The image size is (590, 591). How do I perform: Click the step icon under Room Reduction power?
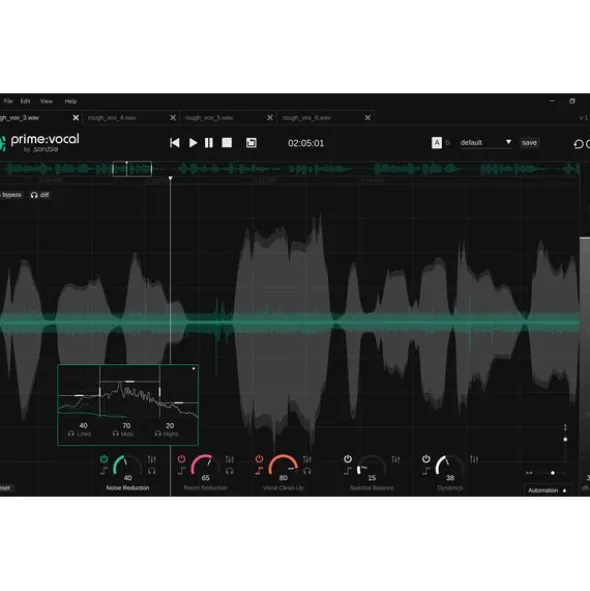[x=181, y=470]
